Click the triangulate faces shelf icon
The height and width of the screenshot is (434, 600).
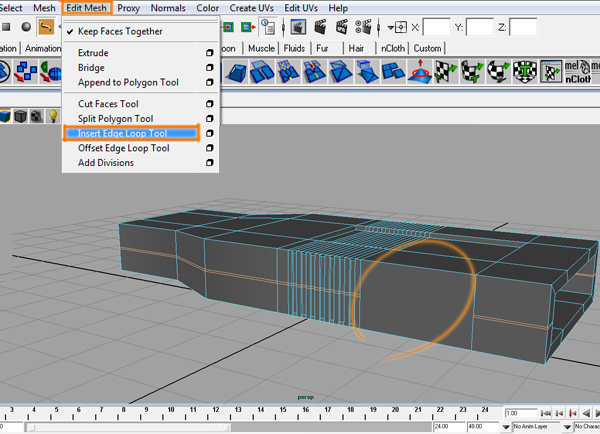coord(341,72)
